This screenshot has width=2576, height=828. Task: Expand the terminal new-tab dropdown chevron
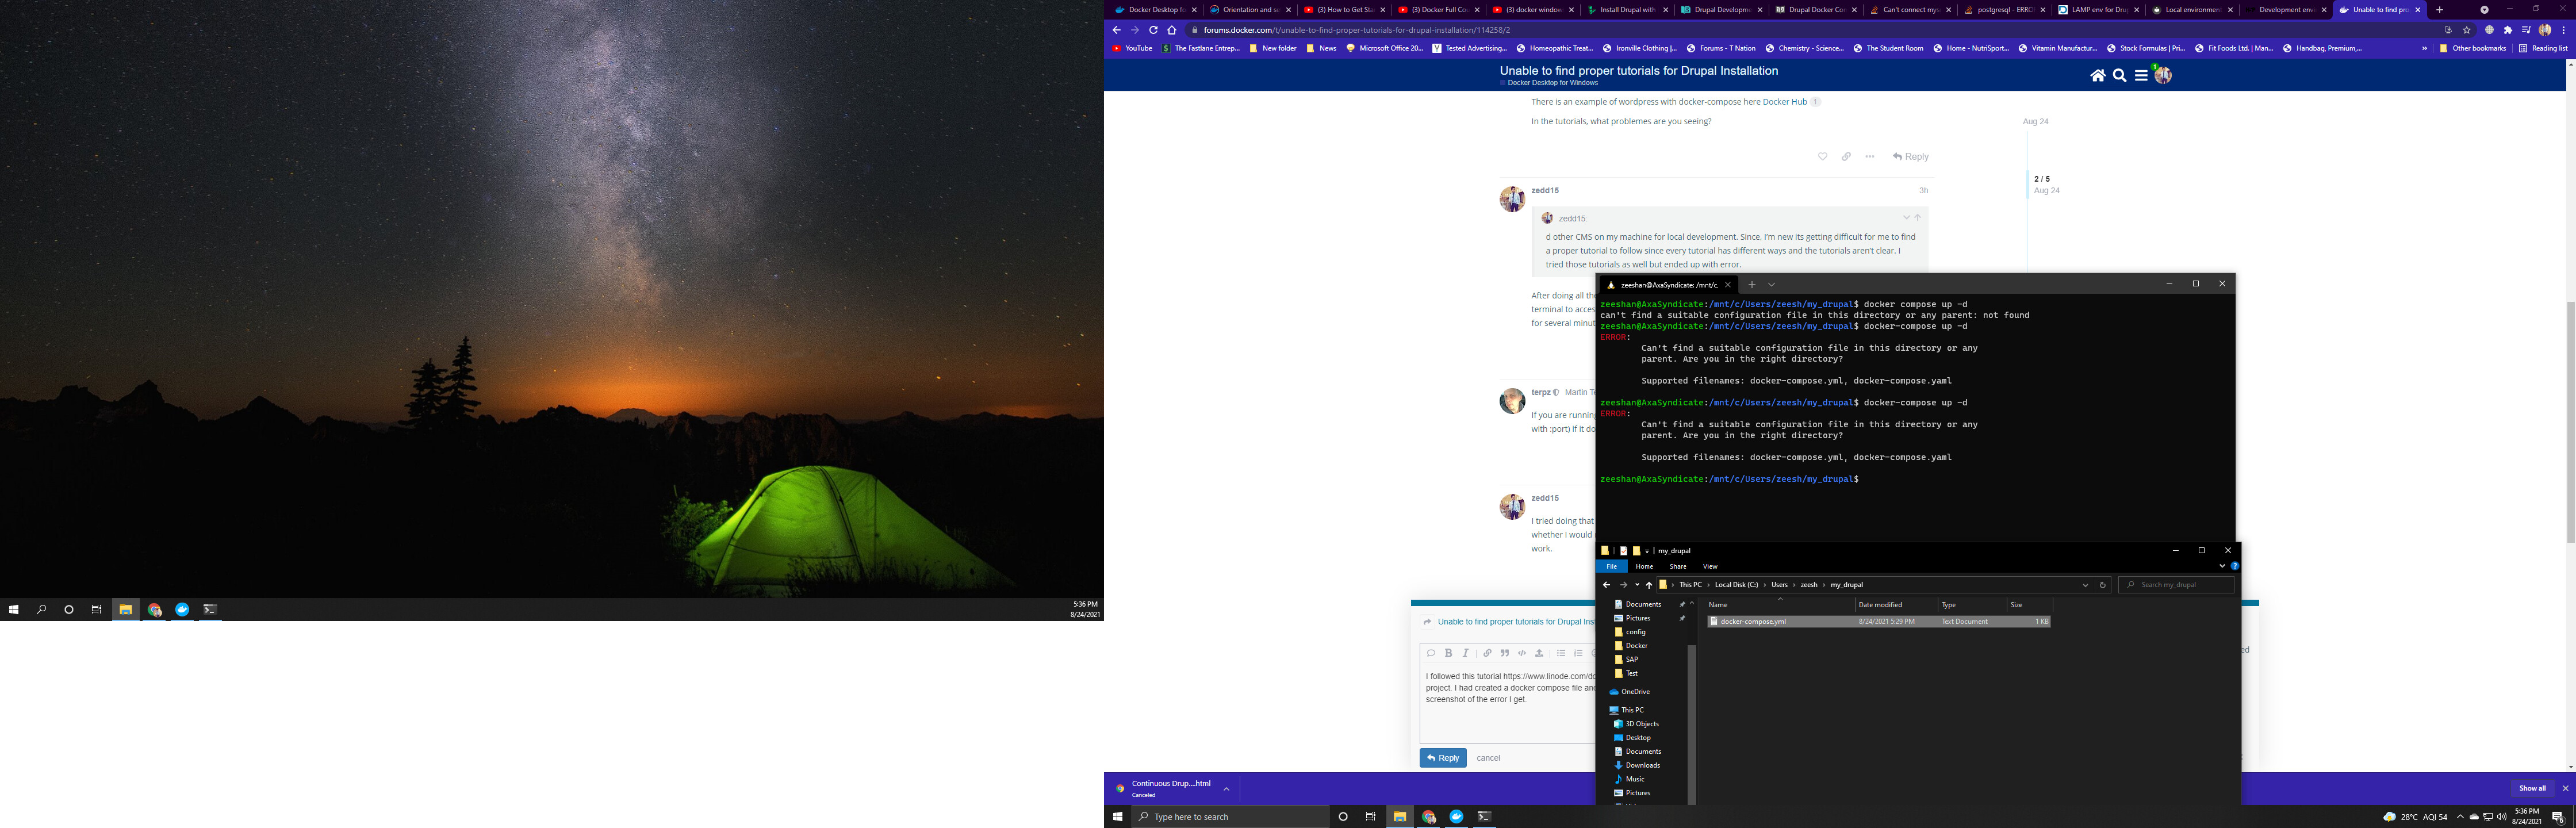(x=1771, y=285)
